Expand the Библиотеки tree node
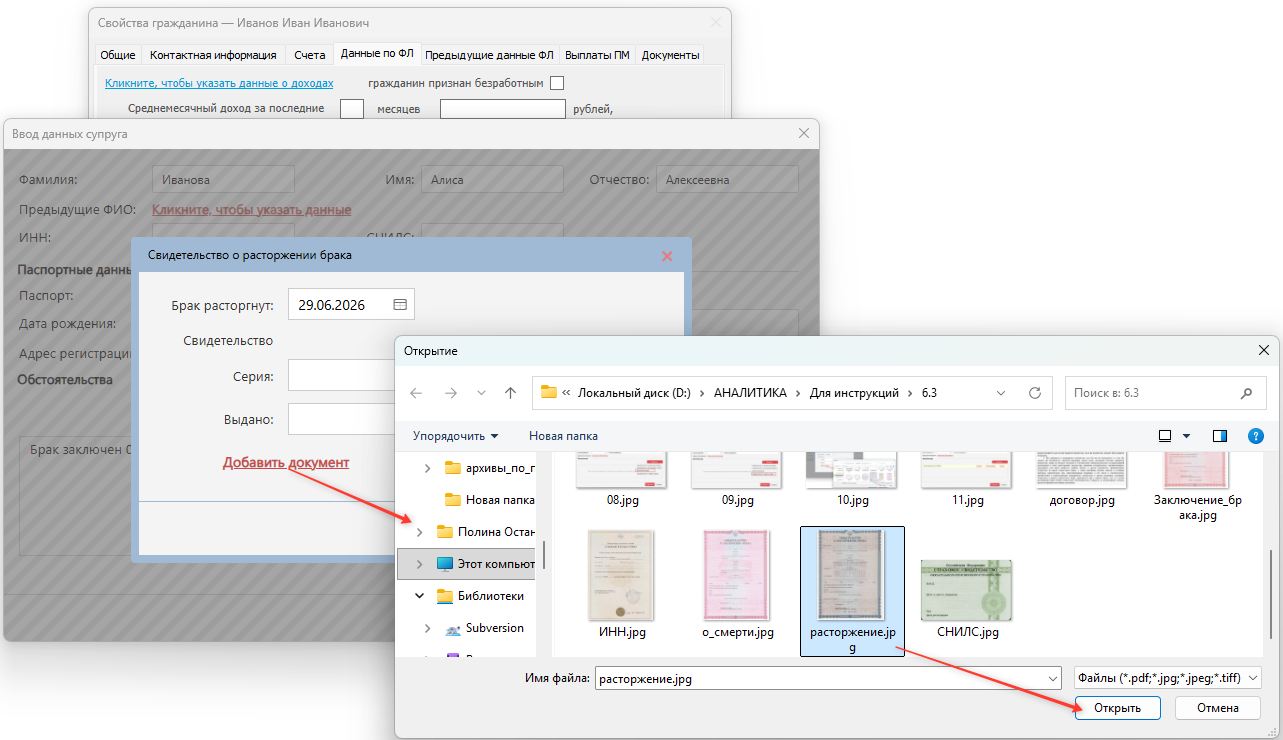 419,596
